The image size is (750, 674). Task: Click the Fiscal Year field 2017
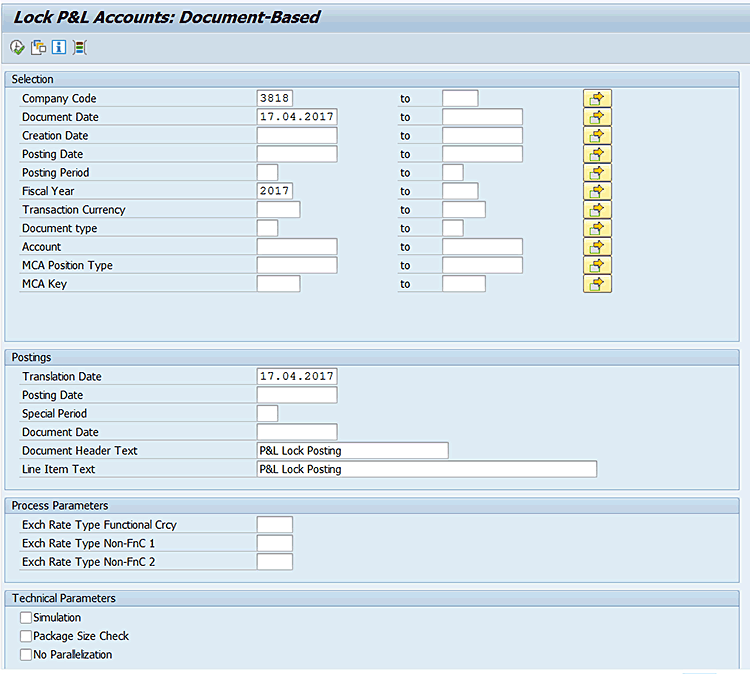coord(275,191)
